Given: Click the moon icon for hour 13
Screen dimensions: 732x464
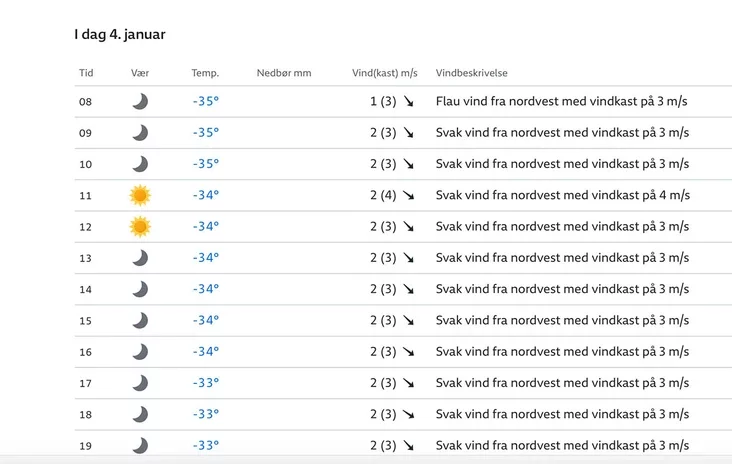Looking at the screenshot, I should [x=140, y=258].
